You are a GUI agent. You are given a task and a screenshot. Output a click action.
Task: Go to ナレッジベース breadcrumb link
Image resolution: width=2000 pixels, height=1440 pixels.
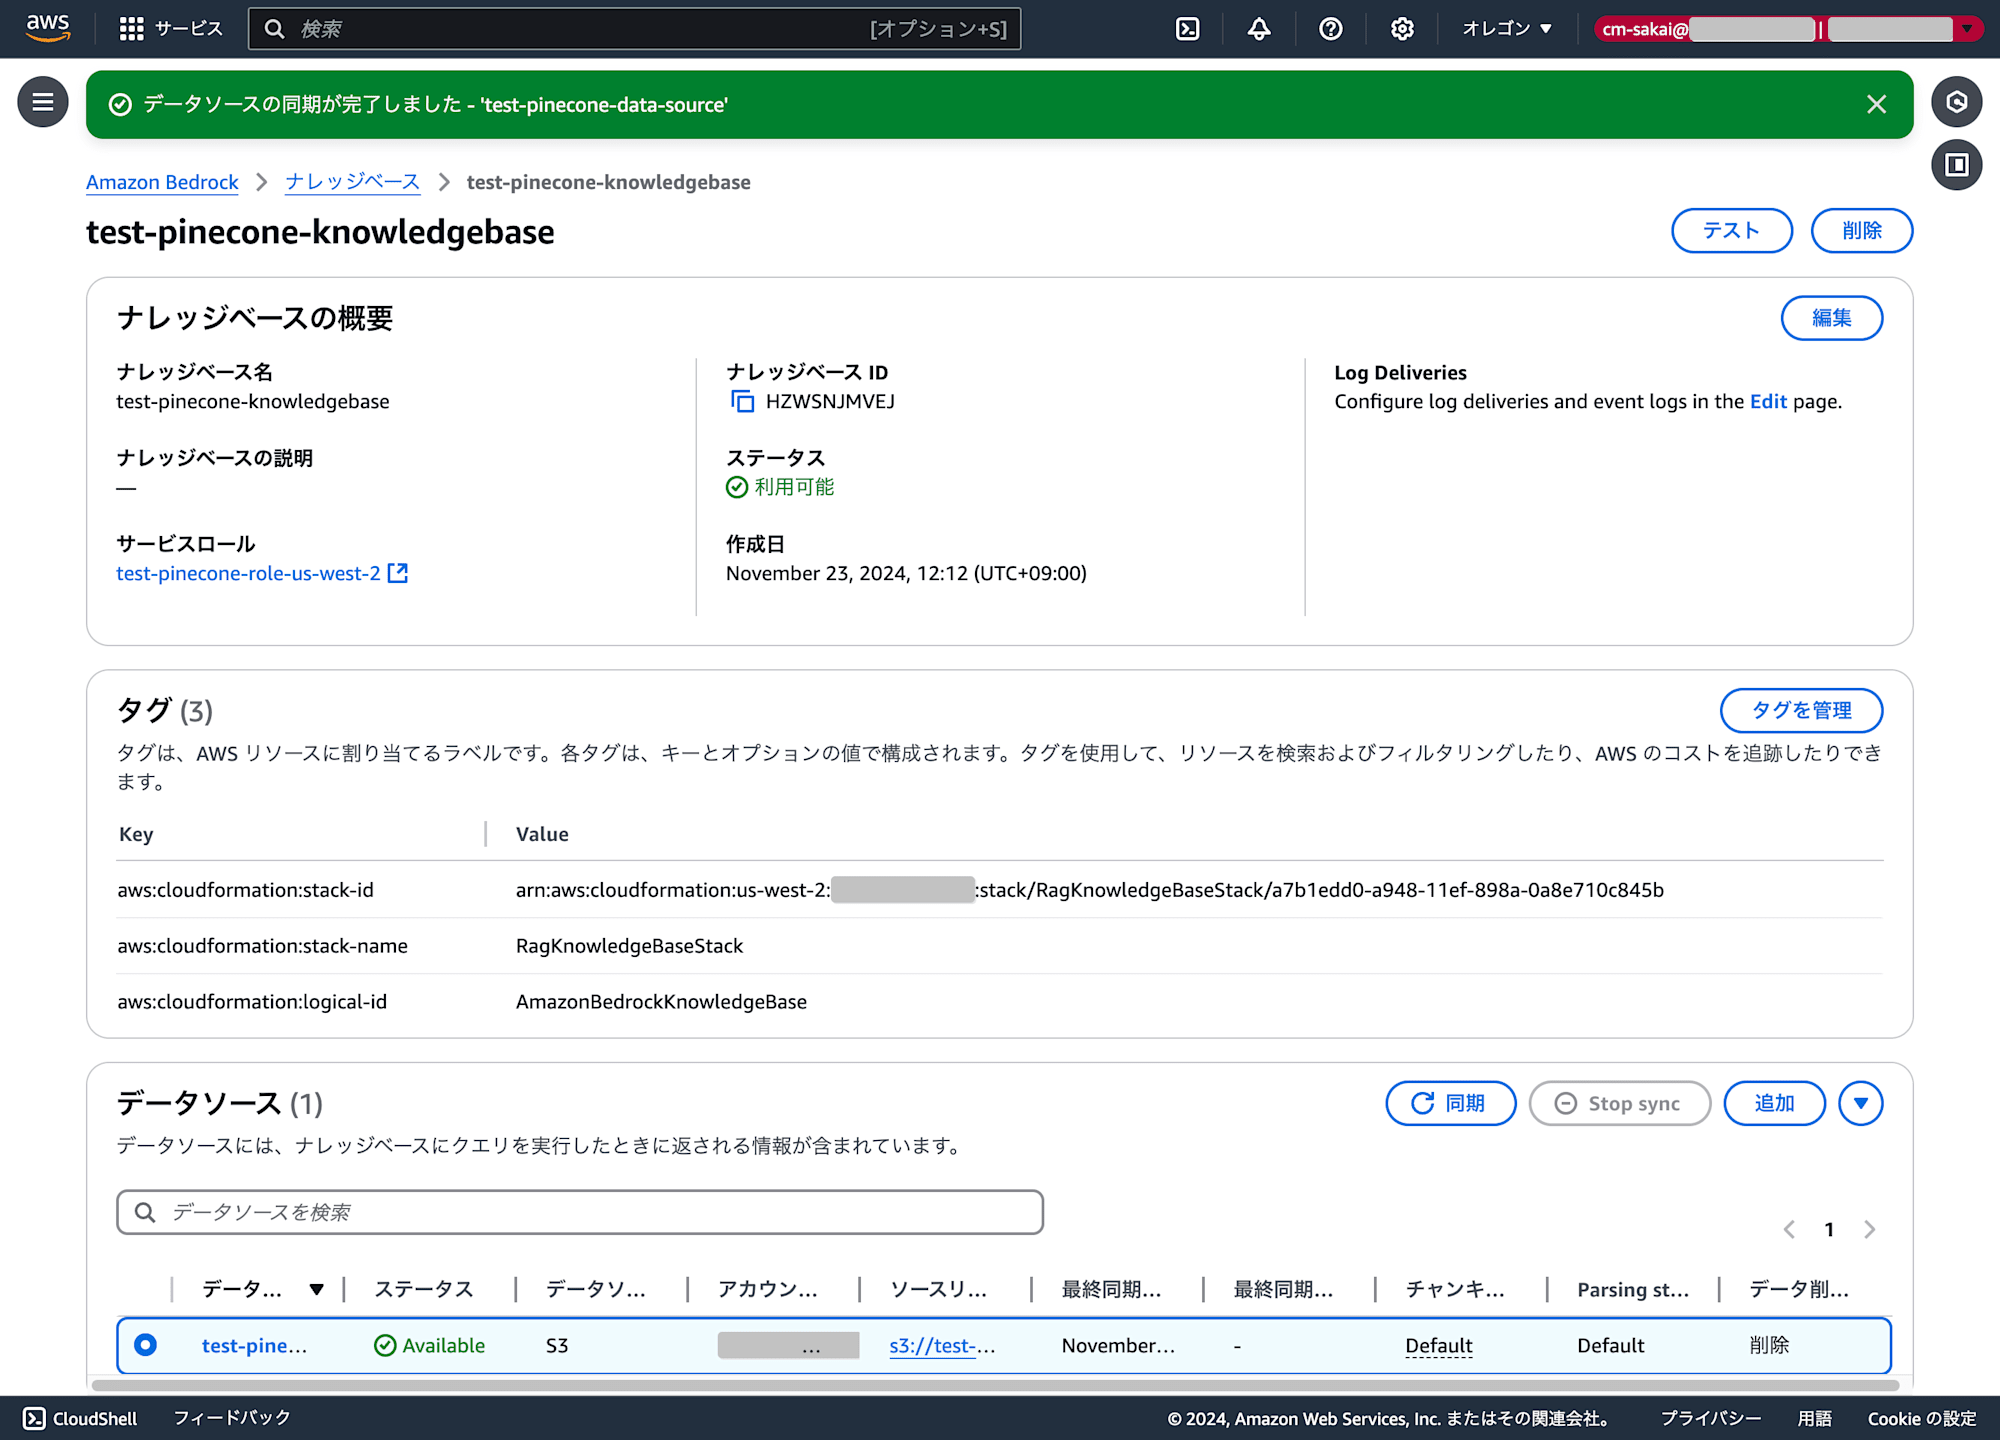352,182
